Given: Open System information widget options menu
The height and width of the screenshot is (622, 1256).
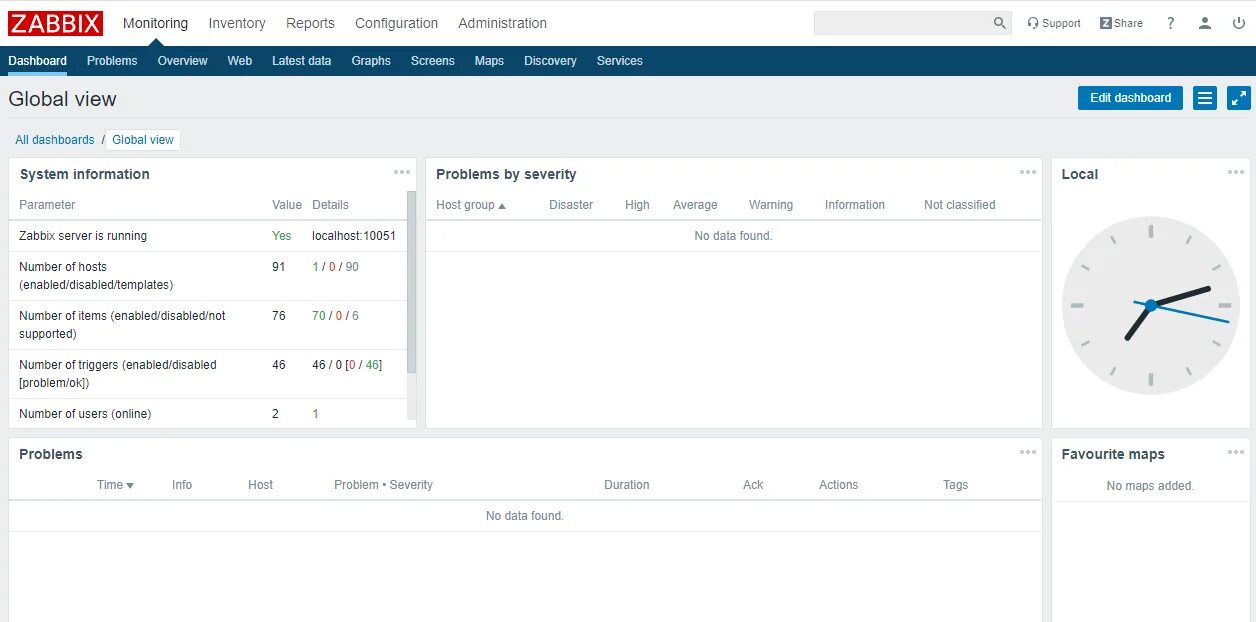Looking at the screenshot, I should click(x=402, y=172).
